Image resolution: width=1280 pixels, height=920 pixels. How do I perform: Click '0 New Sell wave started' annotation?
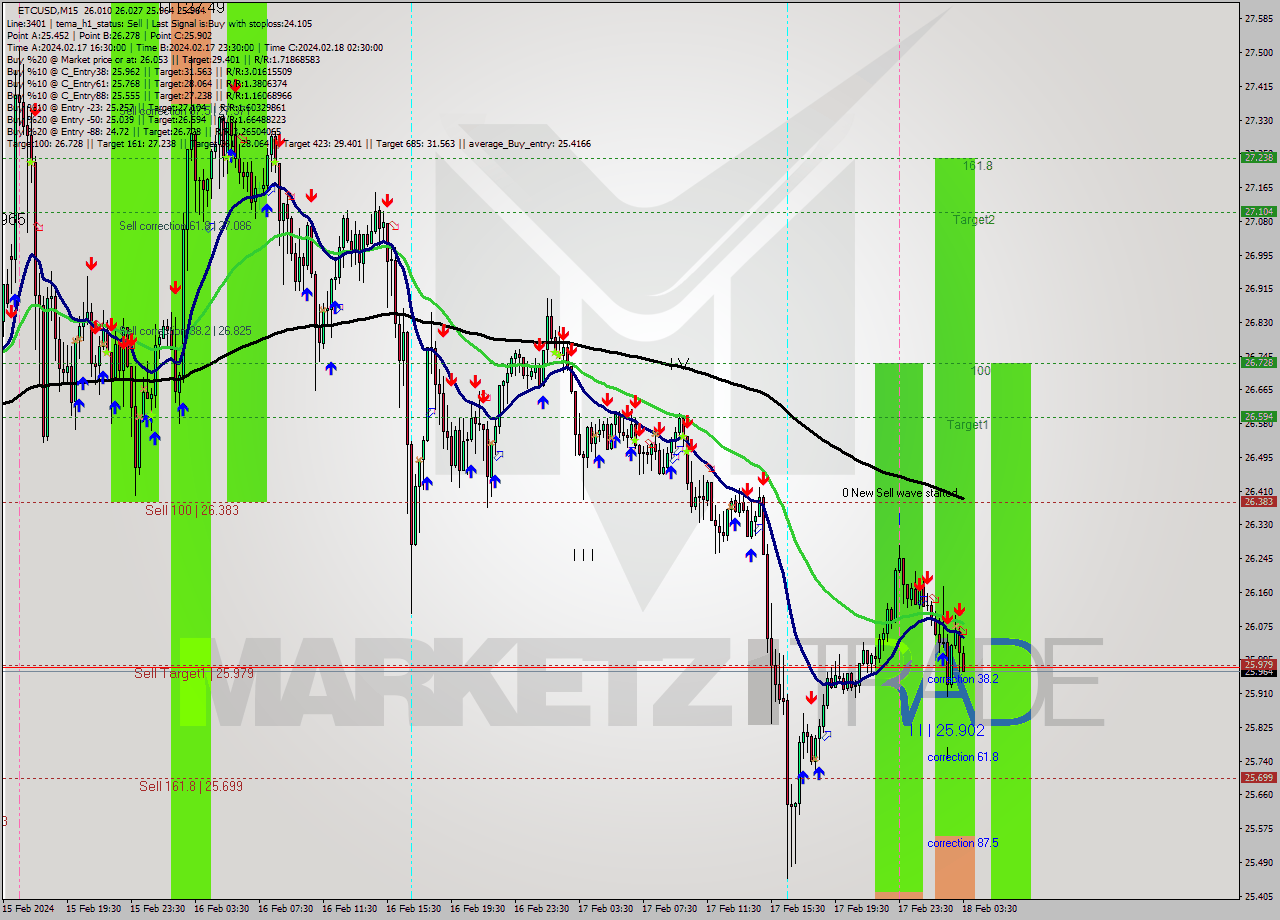pos(899,493)
